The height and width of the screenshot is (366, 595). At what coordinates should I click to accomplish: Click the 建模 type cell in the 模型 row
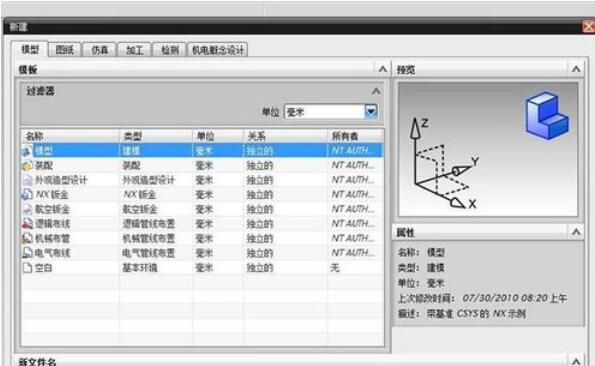point(131,151)
